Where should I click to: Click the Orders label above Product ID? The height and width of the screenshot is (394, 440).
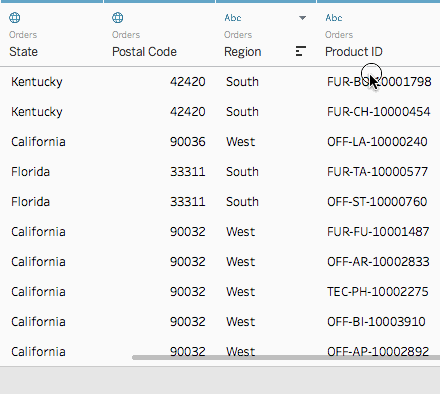339,35
